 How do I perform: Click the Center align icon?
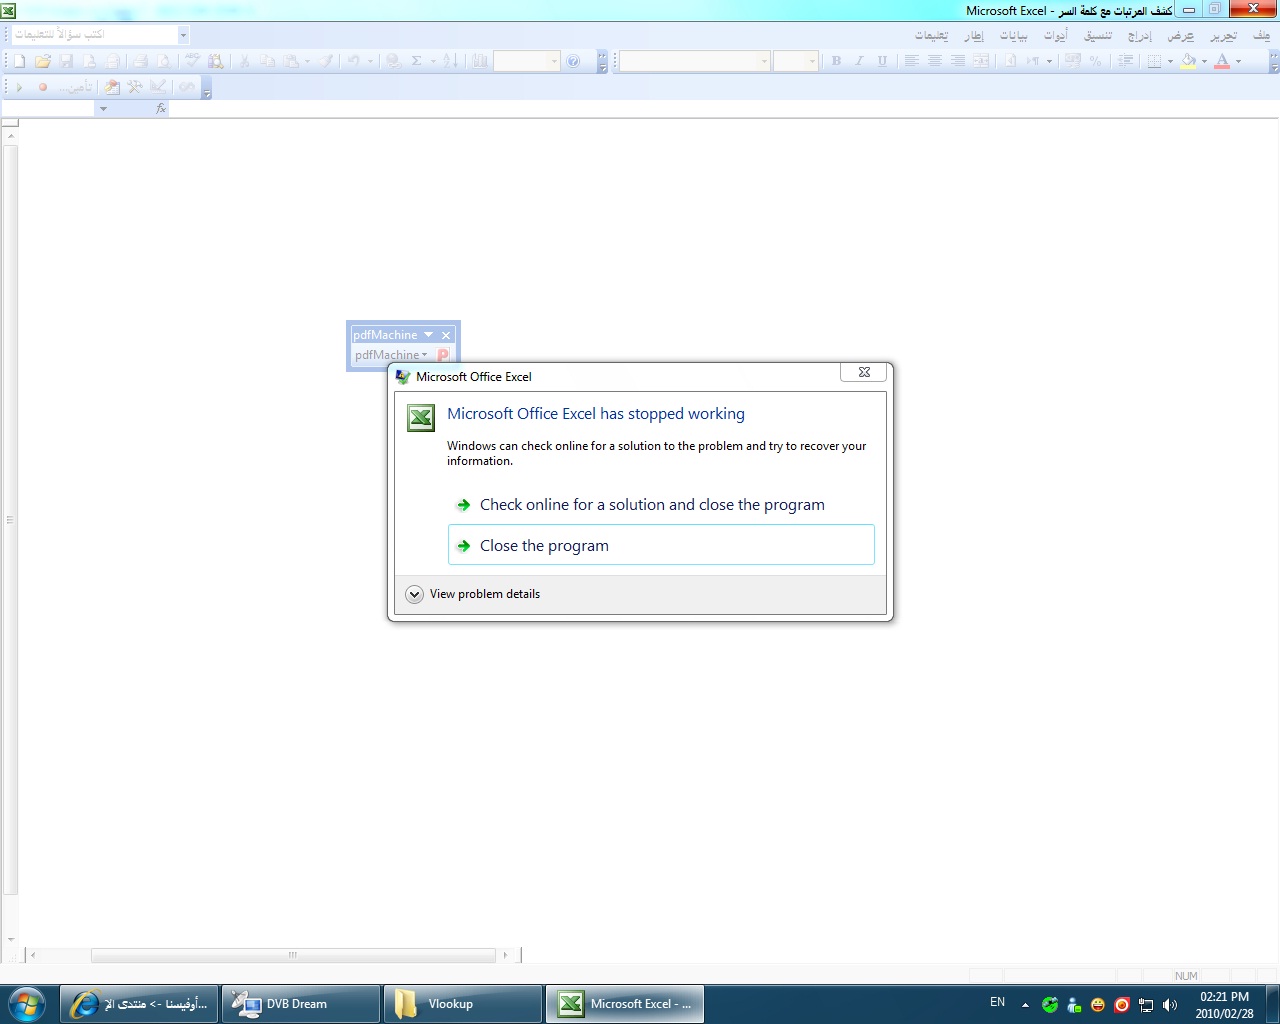(934, 61)
